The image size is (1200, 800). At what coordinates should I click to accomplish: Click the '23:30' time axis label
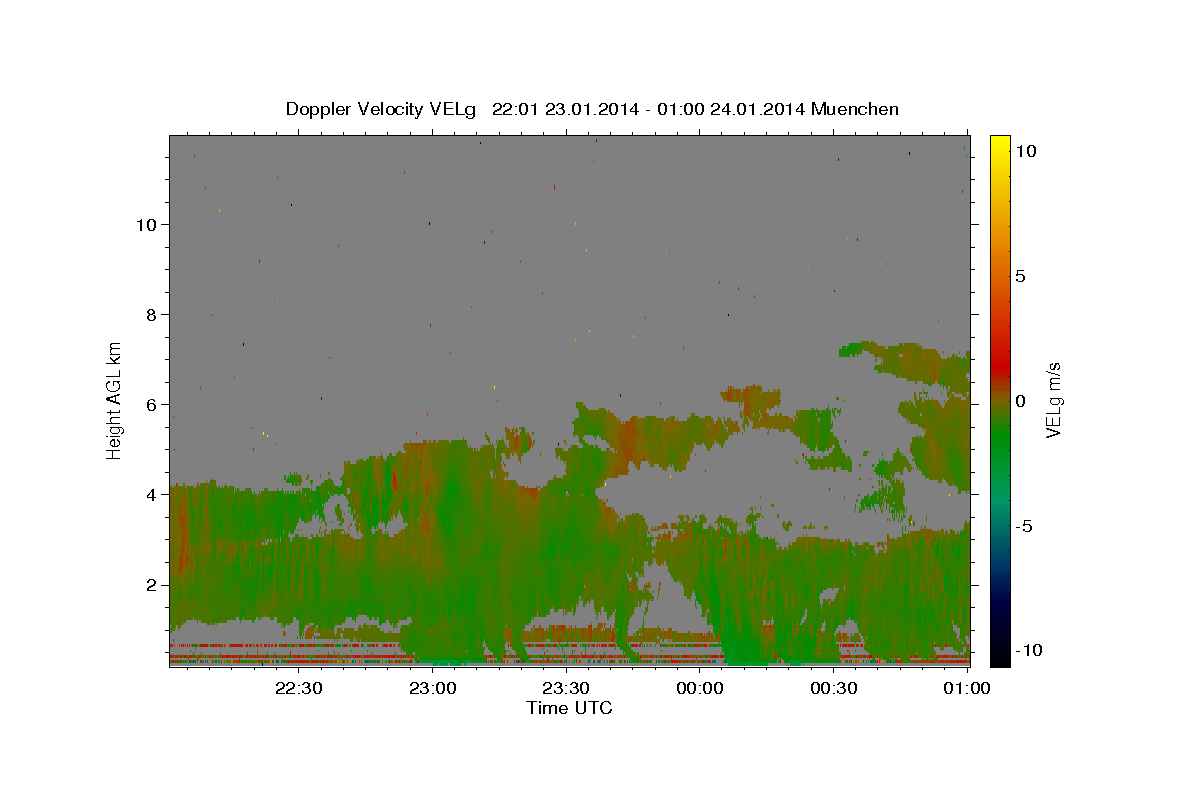pyautogui.click(x=566, y=688)
